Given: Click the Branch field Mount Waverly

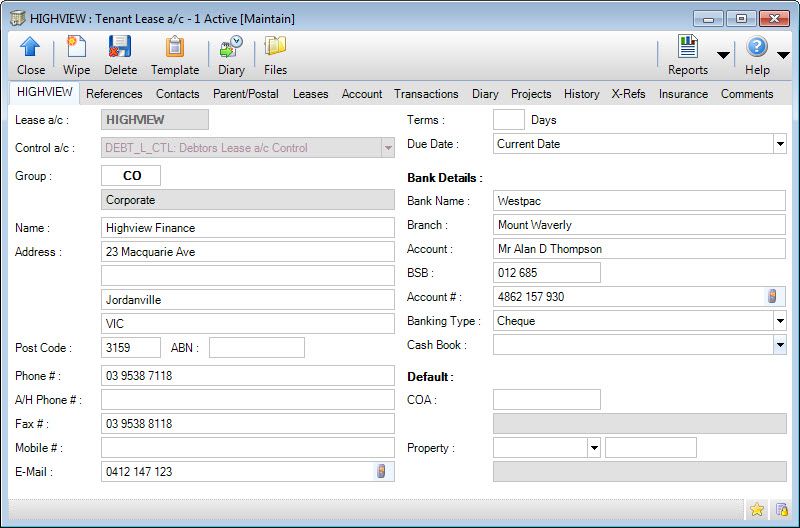Looking at the screenshot, I should coord(639,224).
